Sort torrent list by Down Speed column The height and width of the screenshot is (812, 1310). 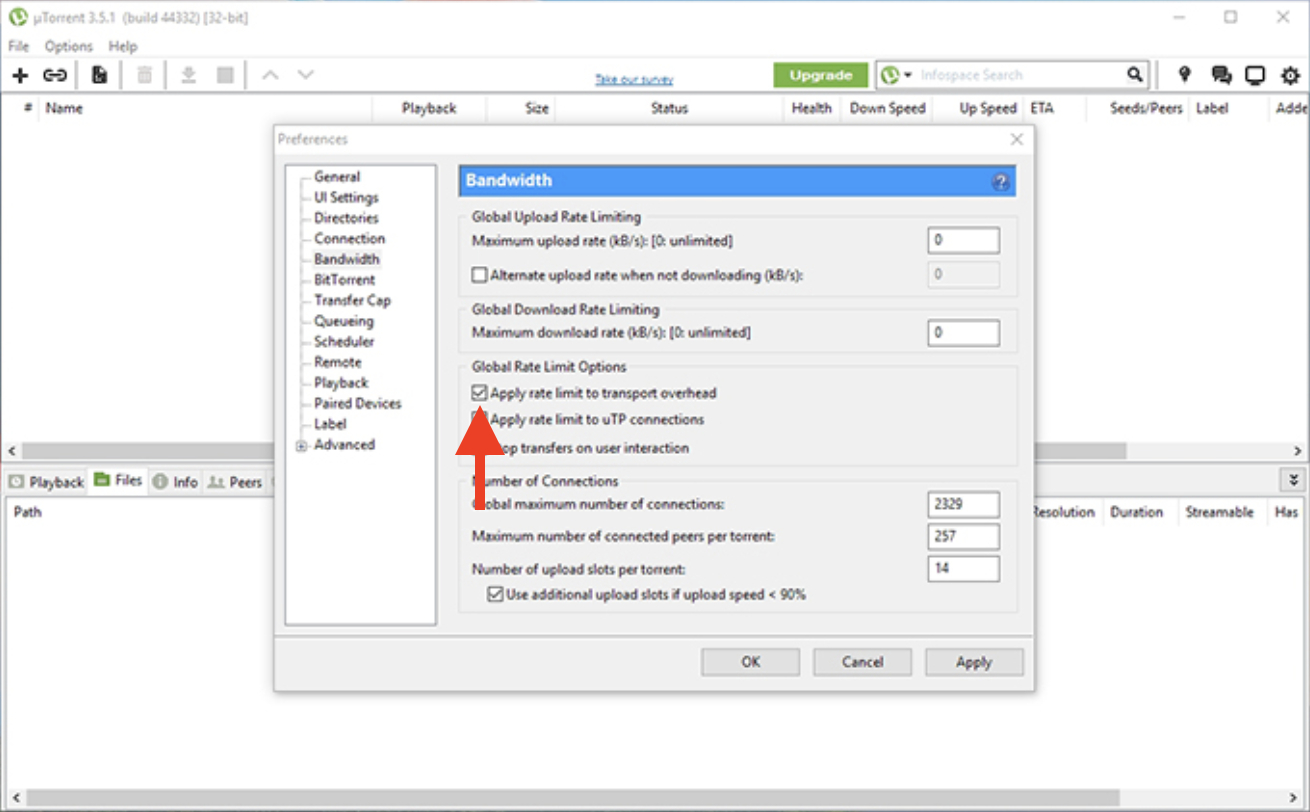[x=887, y=108]
